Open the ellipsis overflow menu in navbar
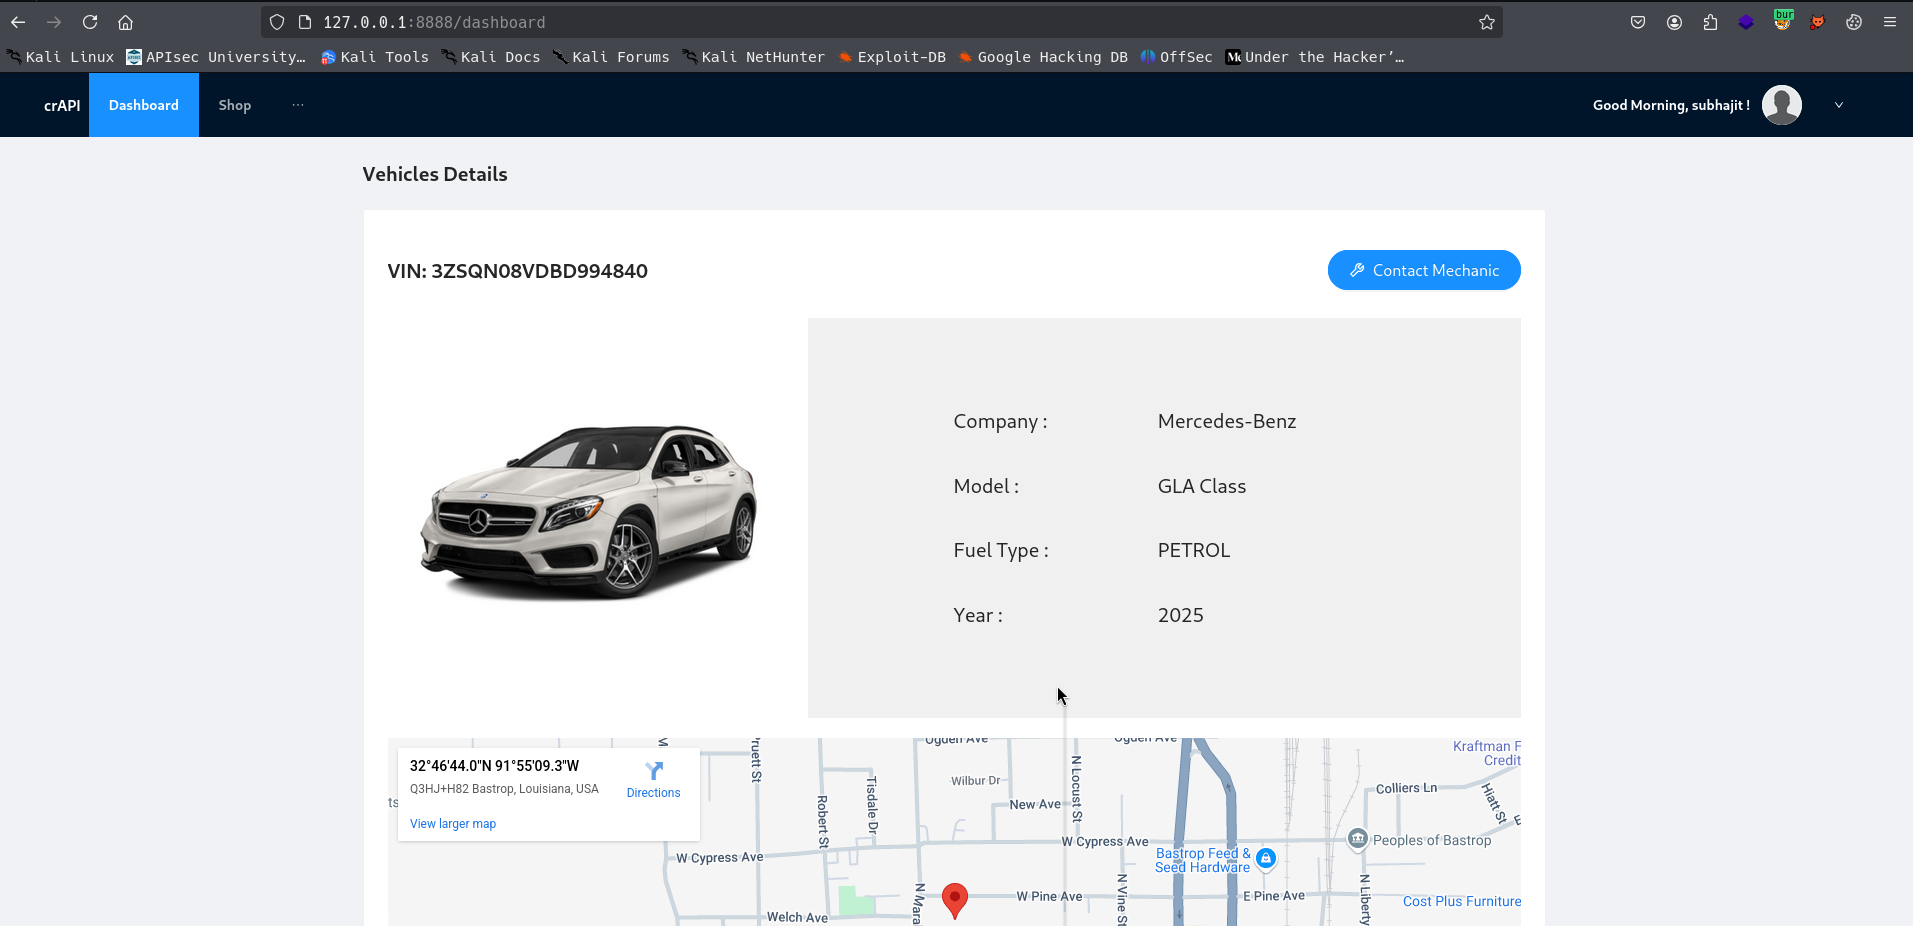 click(298, 105)
